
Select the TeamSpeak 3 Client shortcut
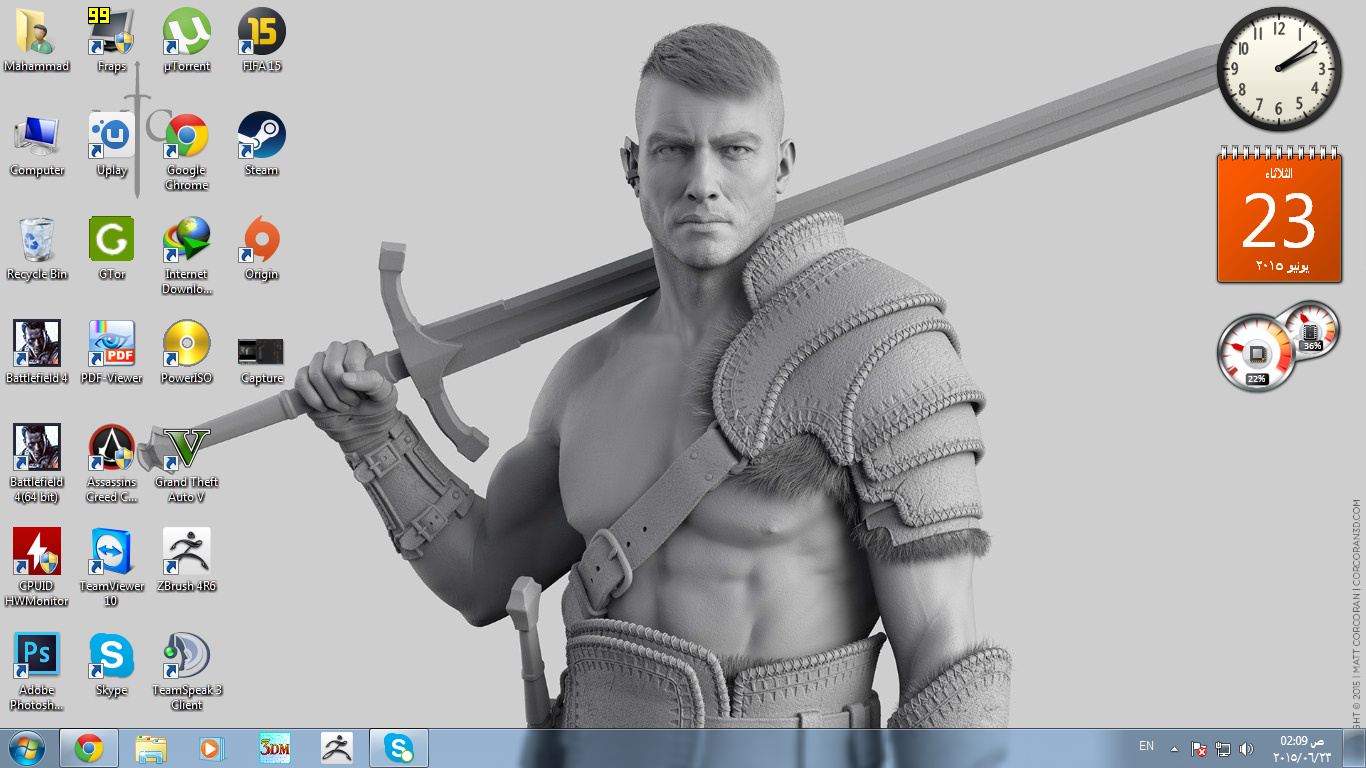coord(187,671)
